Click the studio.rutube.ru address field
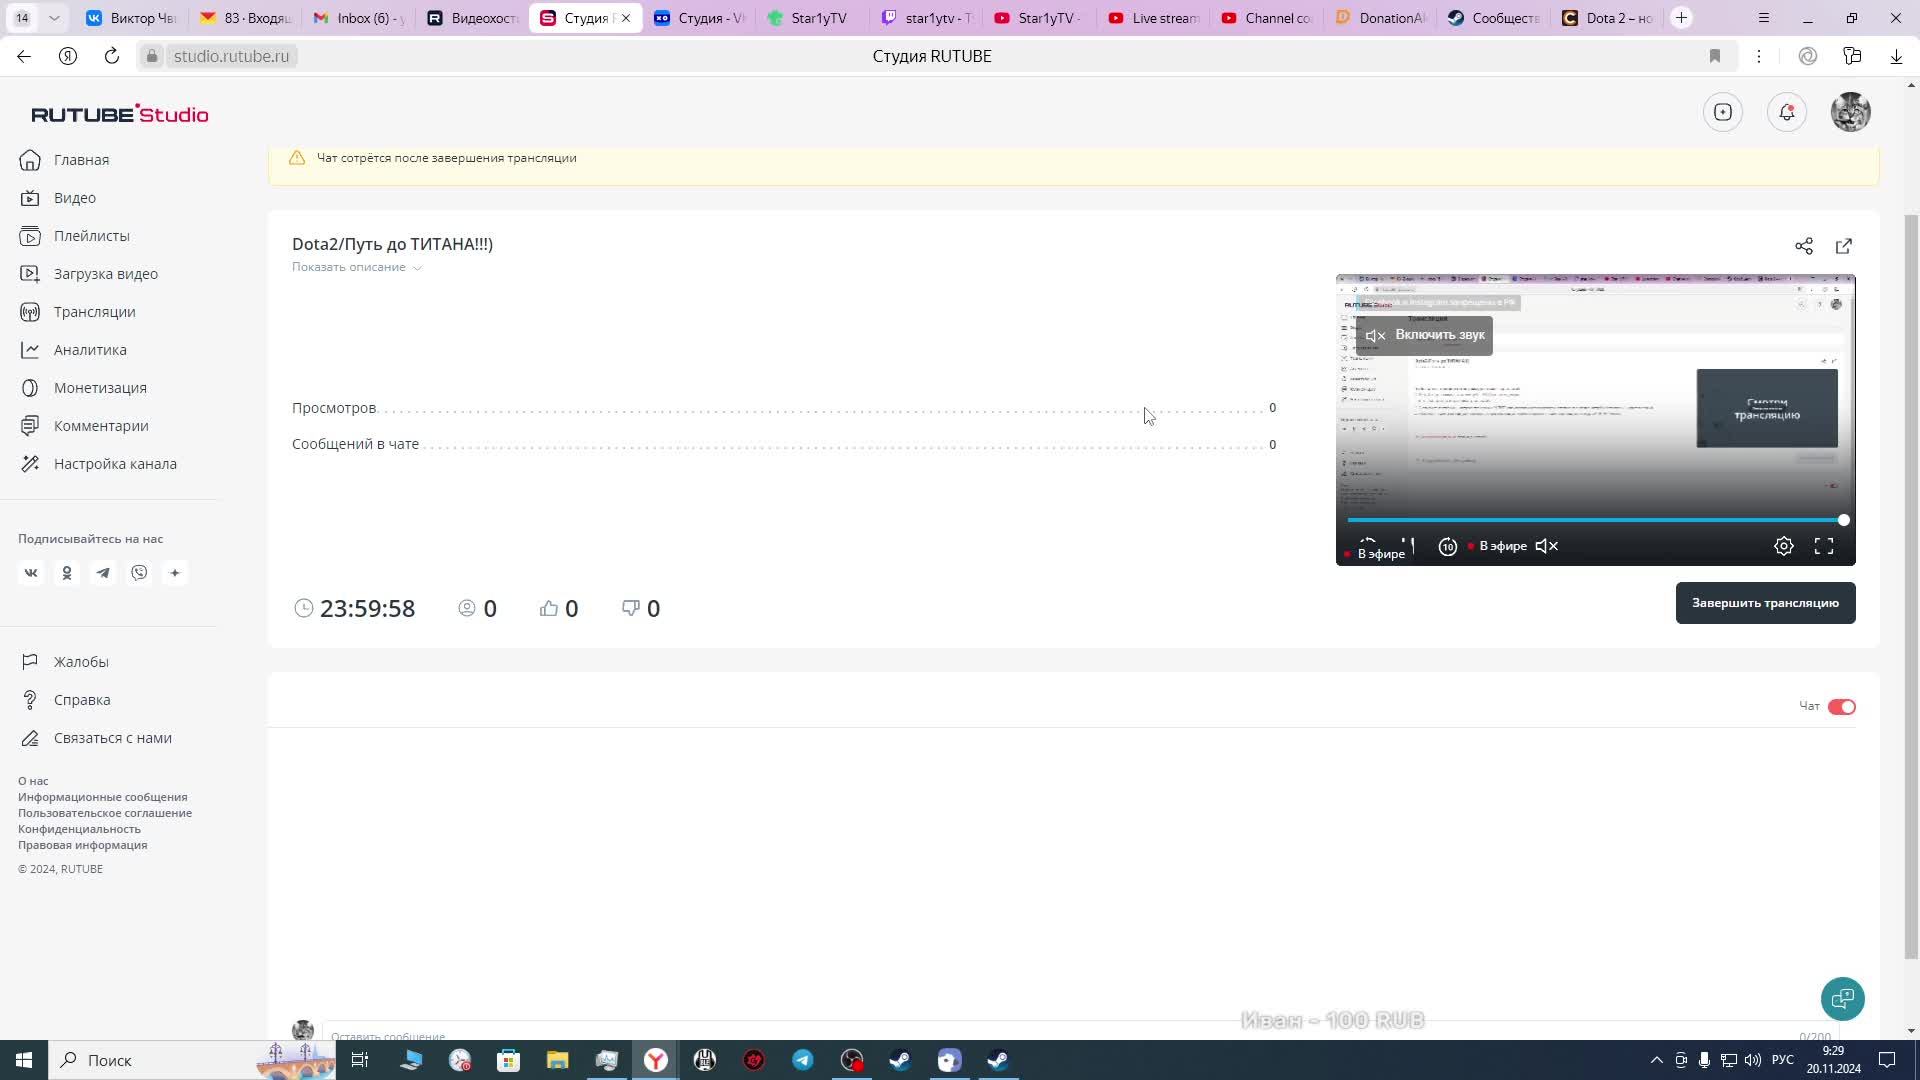This screenshot has height=1080, width=1920. coord(231,56)
